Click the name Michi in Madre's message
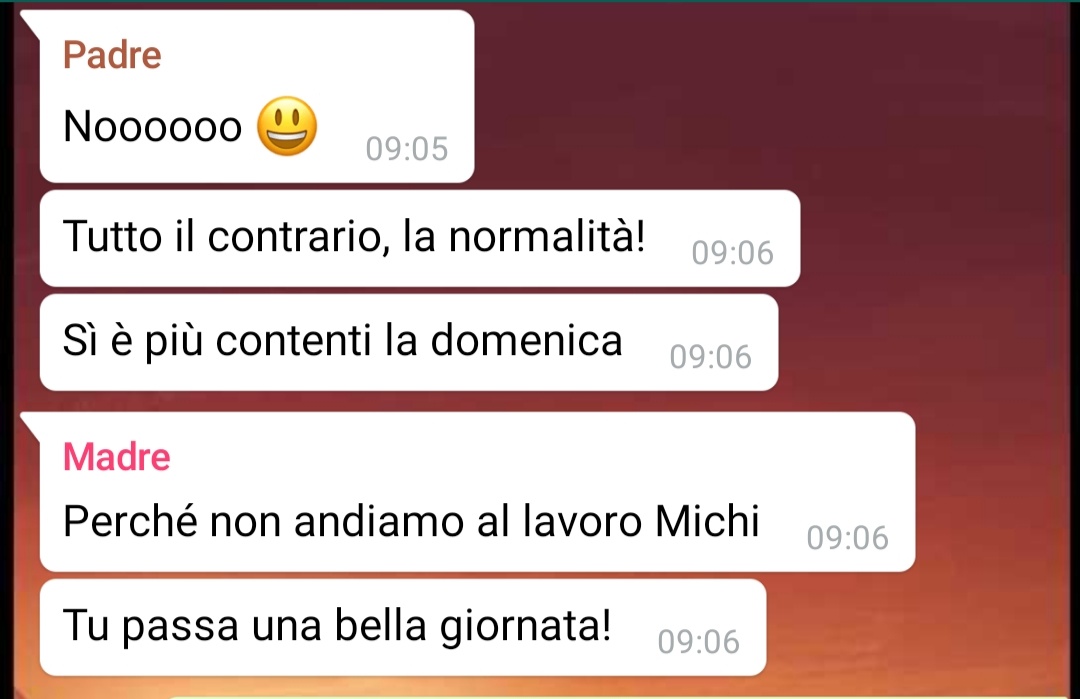Screen dimensions: 1080x699 click(707, 521)
